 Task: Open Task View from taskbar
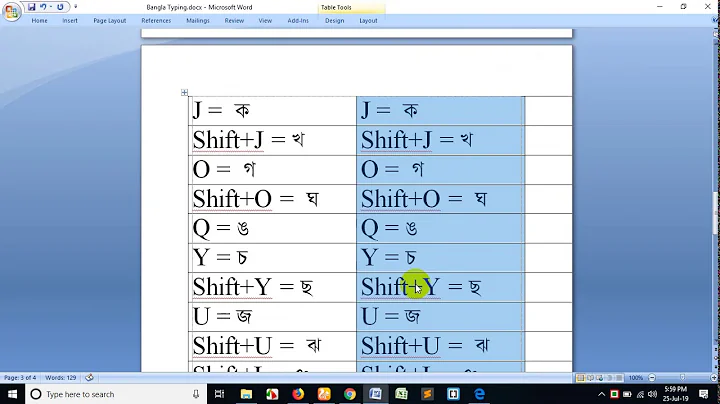[x=219, y=394]
